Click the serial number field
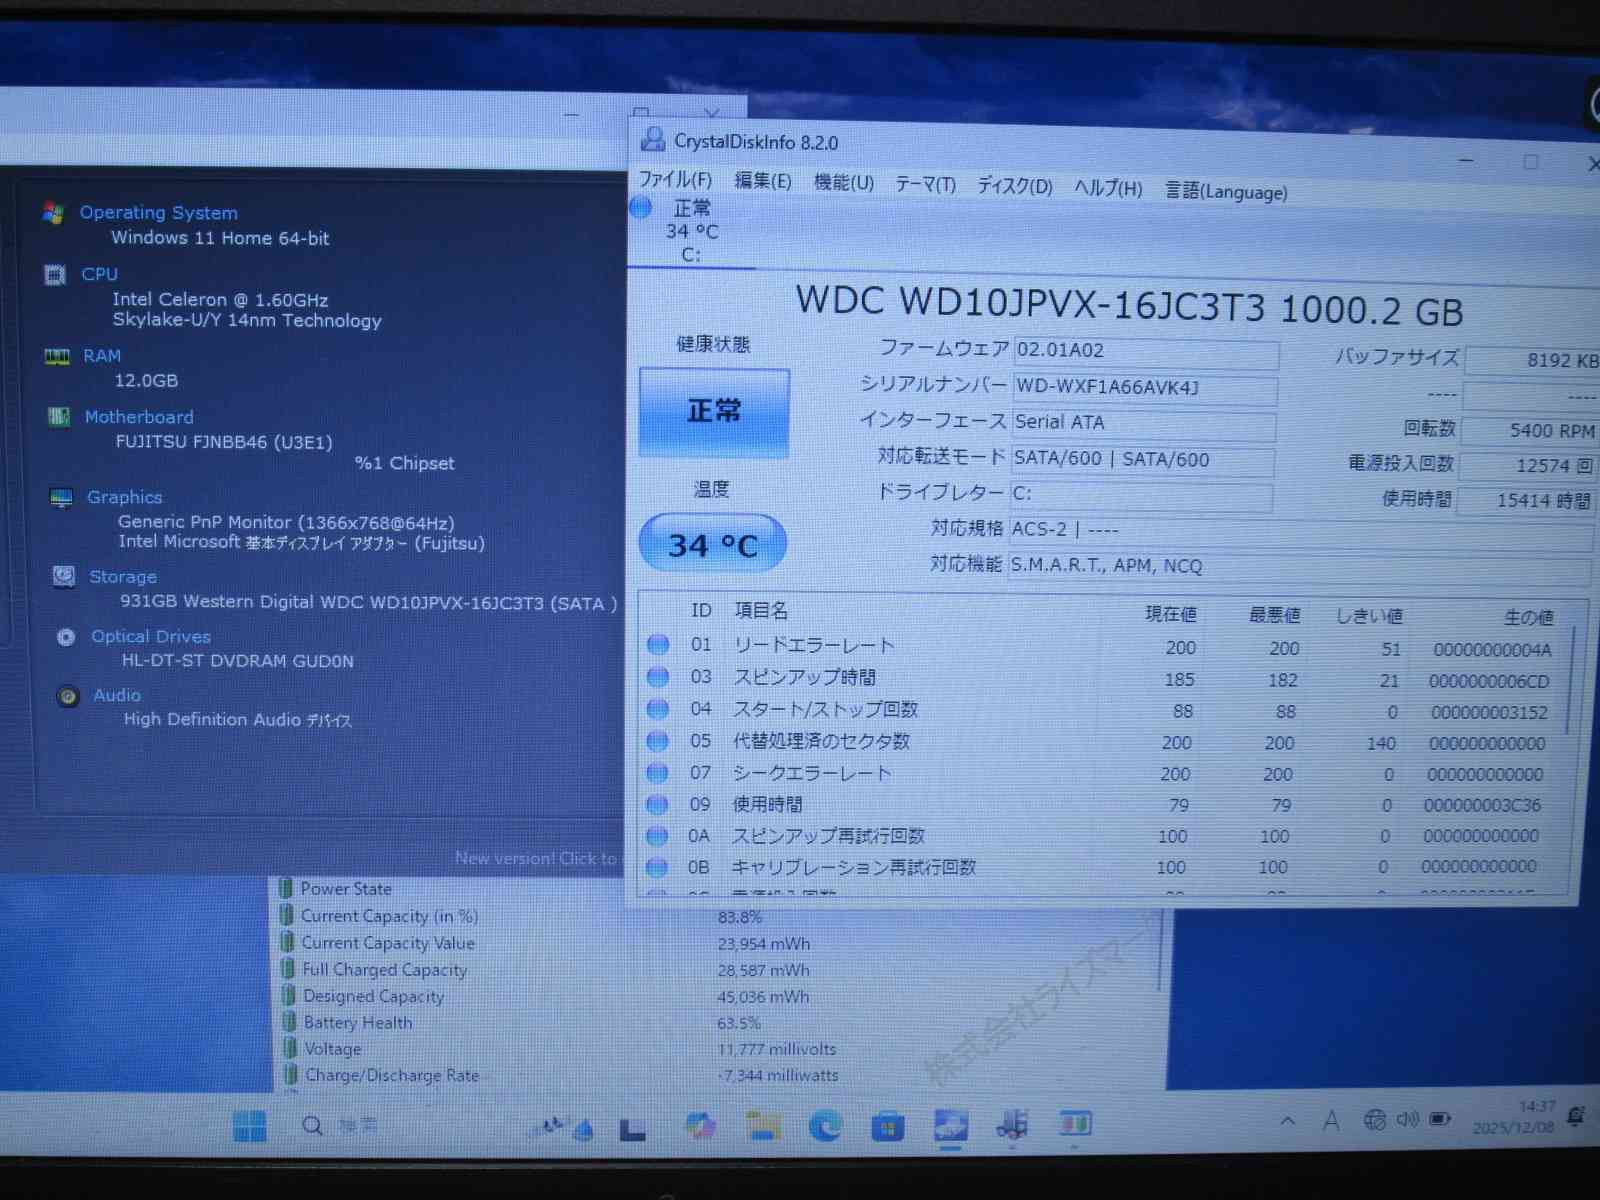1600x1200 pixels. [1144, 387]
